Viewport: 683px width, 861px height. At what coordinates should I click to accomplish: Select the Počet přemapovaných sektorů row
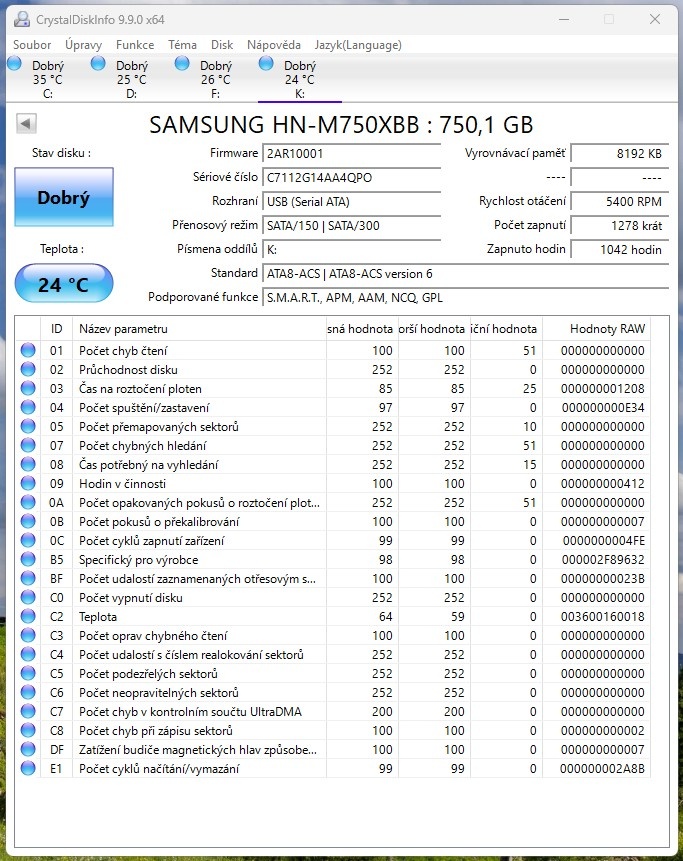coord(333,426)
